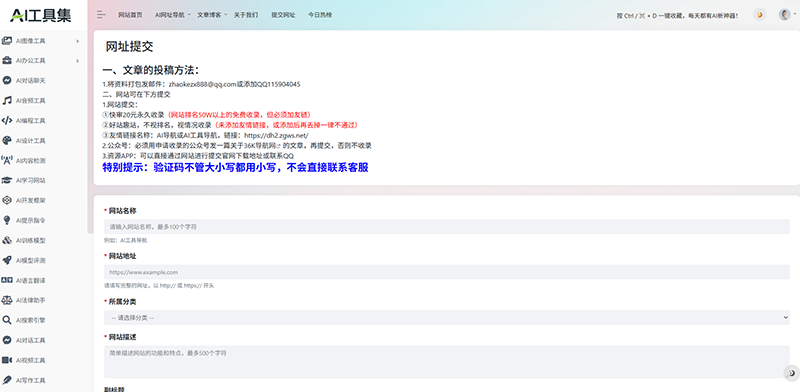
Task: Click into the 网站名称 input field
Action: (446, 227)
